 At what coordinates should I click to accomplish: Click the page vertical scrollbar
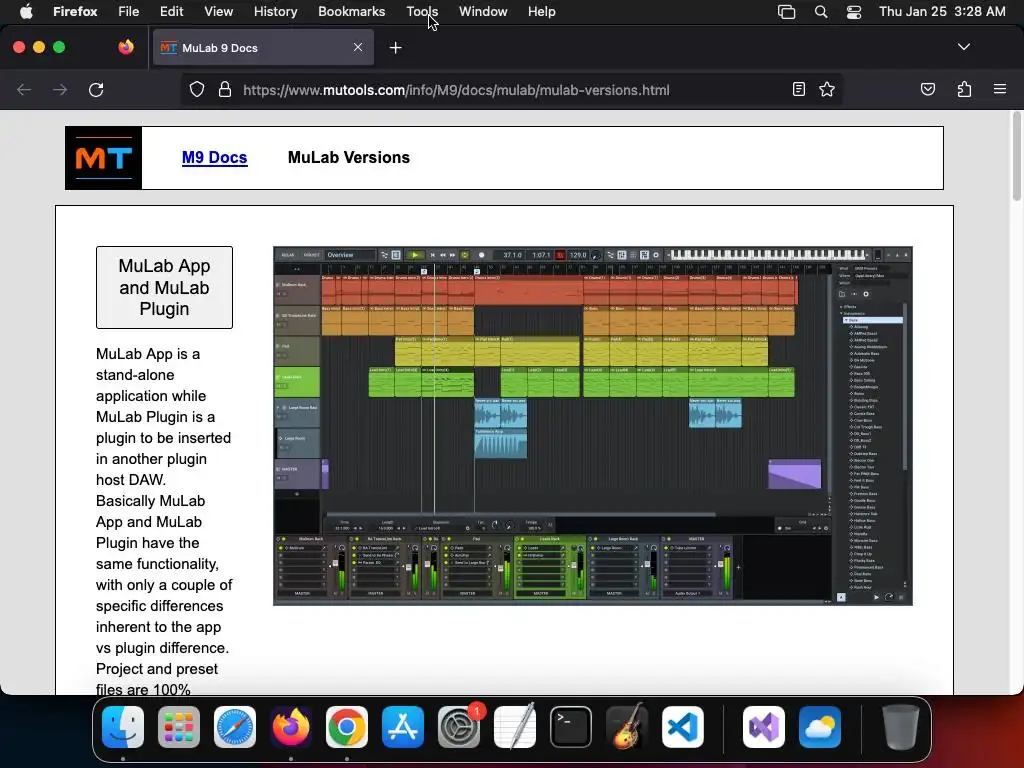(1017, 157)
